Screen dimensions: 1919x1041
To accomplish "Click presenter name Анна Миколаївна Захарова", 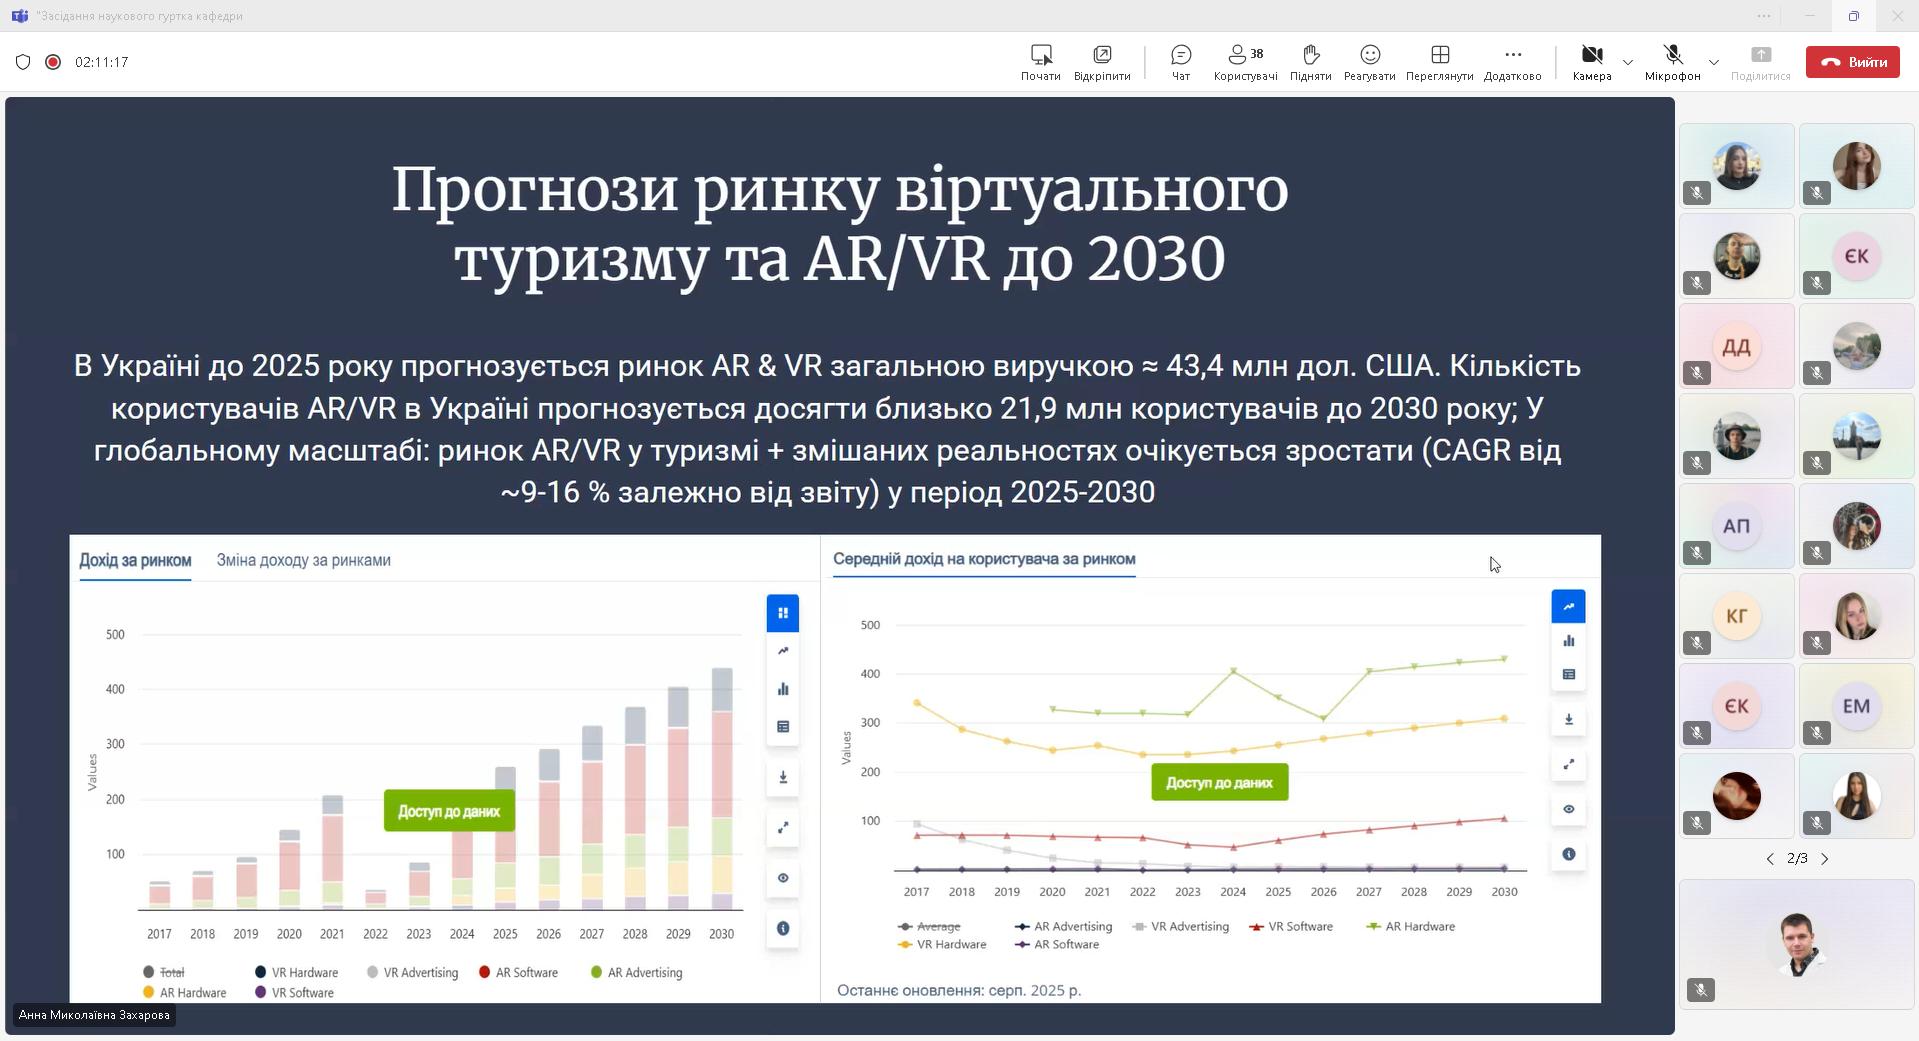I will coord(94,1015).
